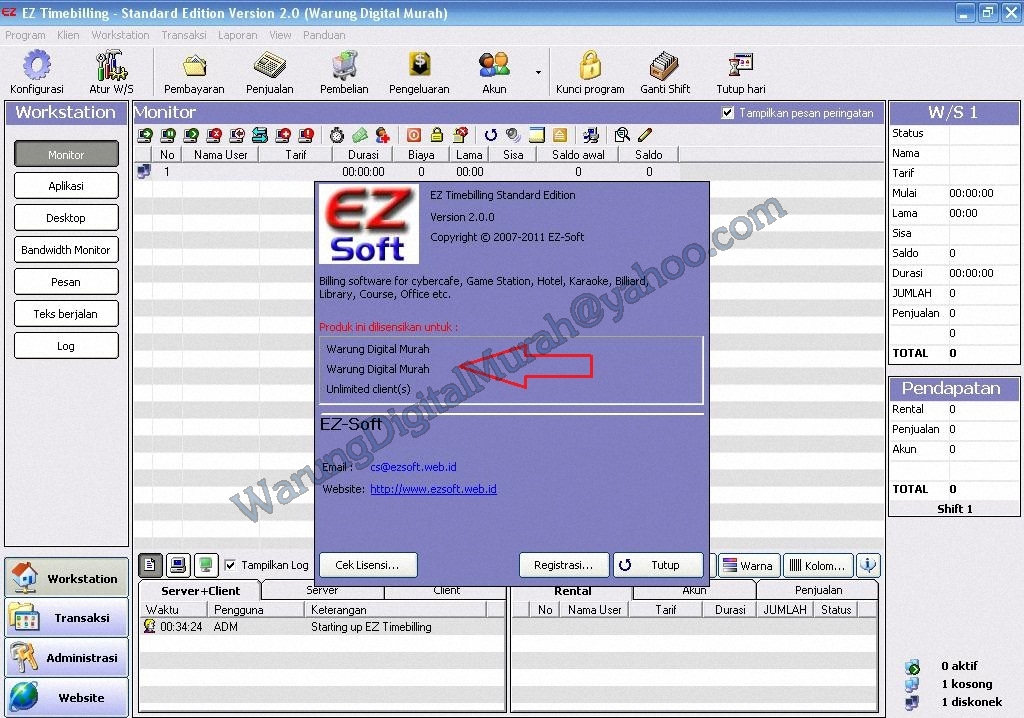Viewport: 1024px width, 718px height.
Task: Open the Administrasi navigation section
Action: click(67, 657)
